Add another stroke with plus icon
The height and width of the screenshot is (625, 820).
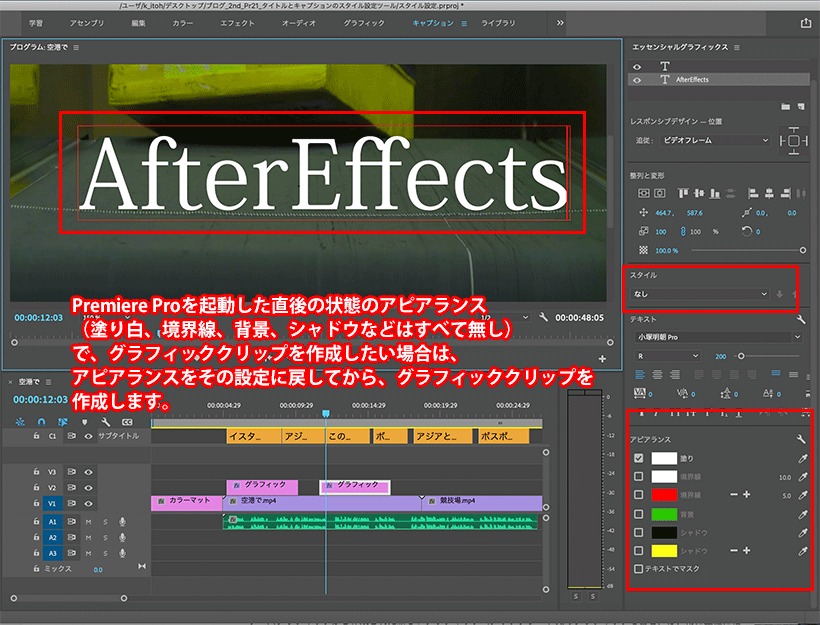pos(746,494)
